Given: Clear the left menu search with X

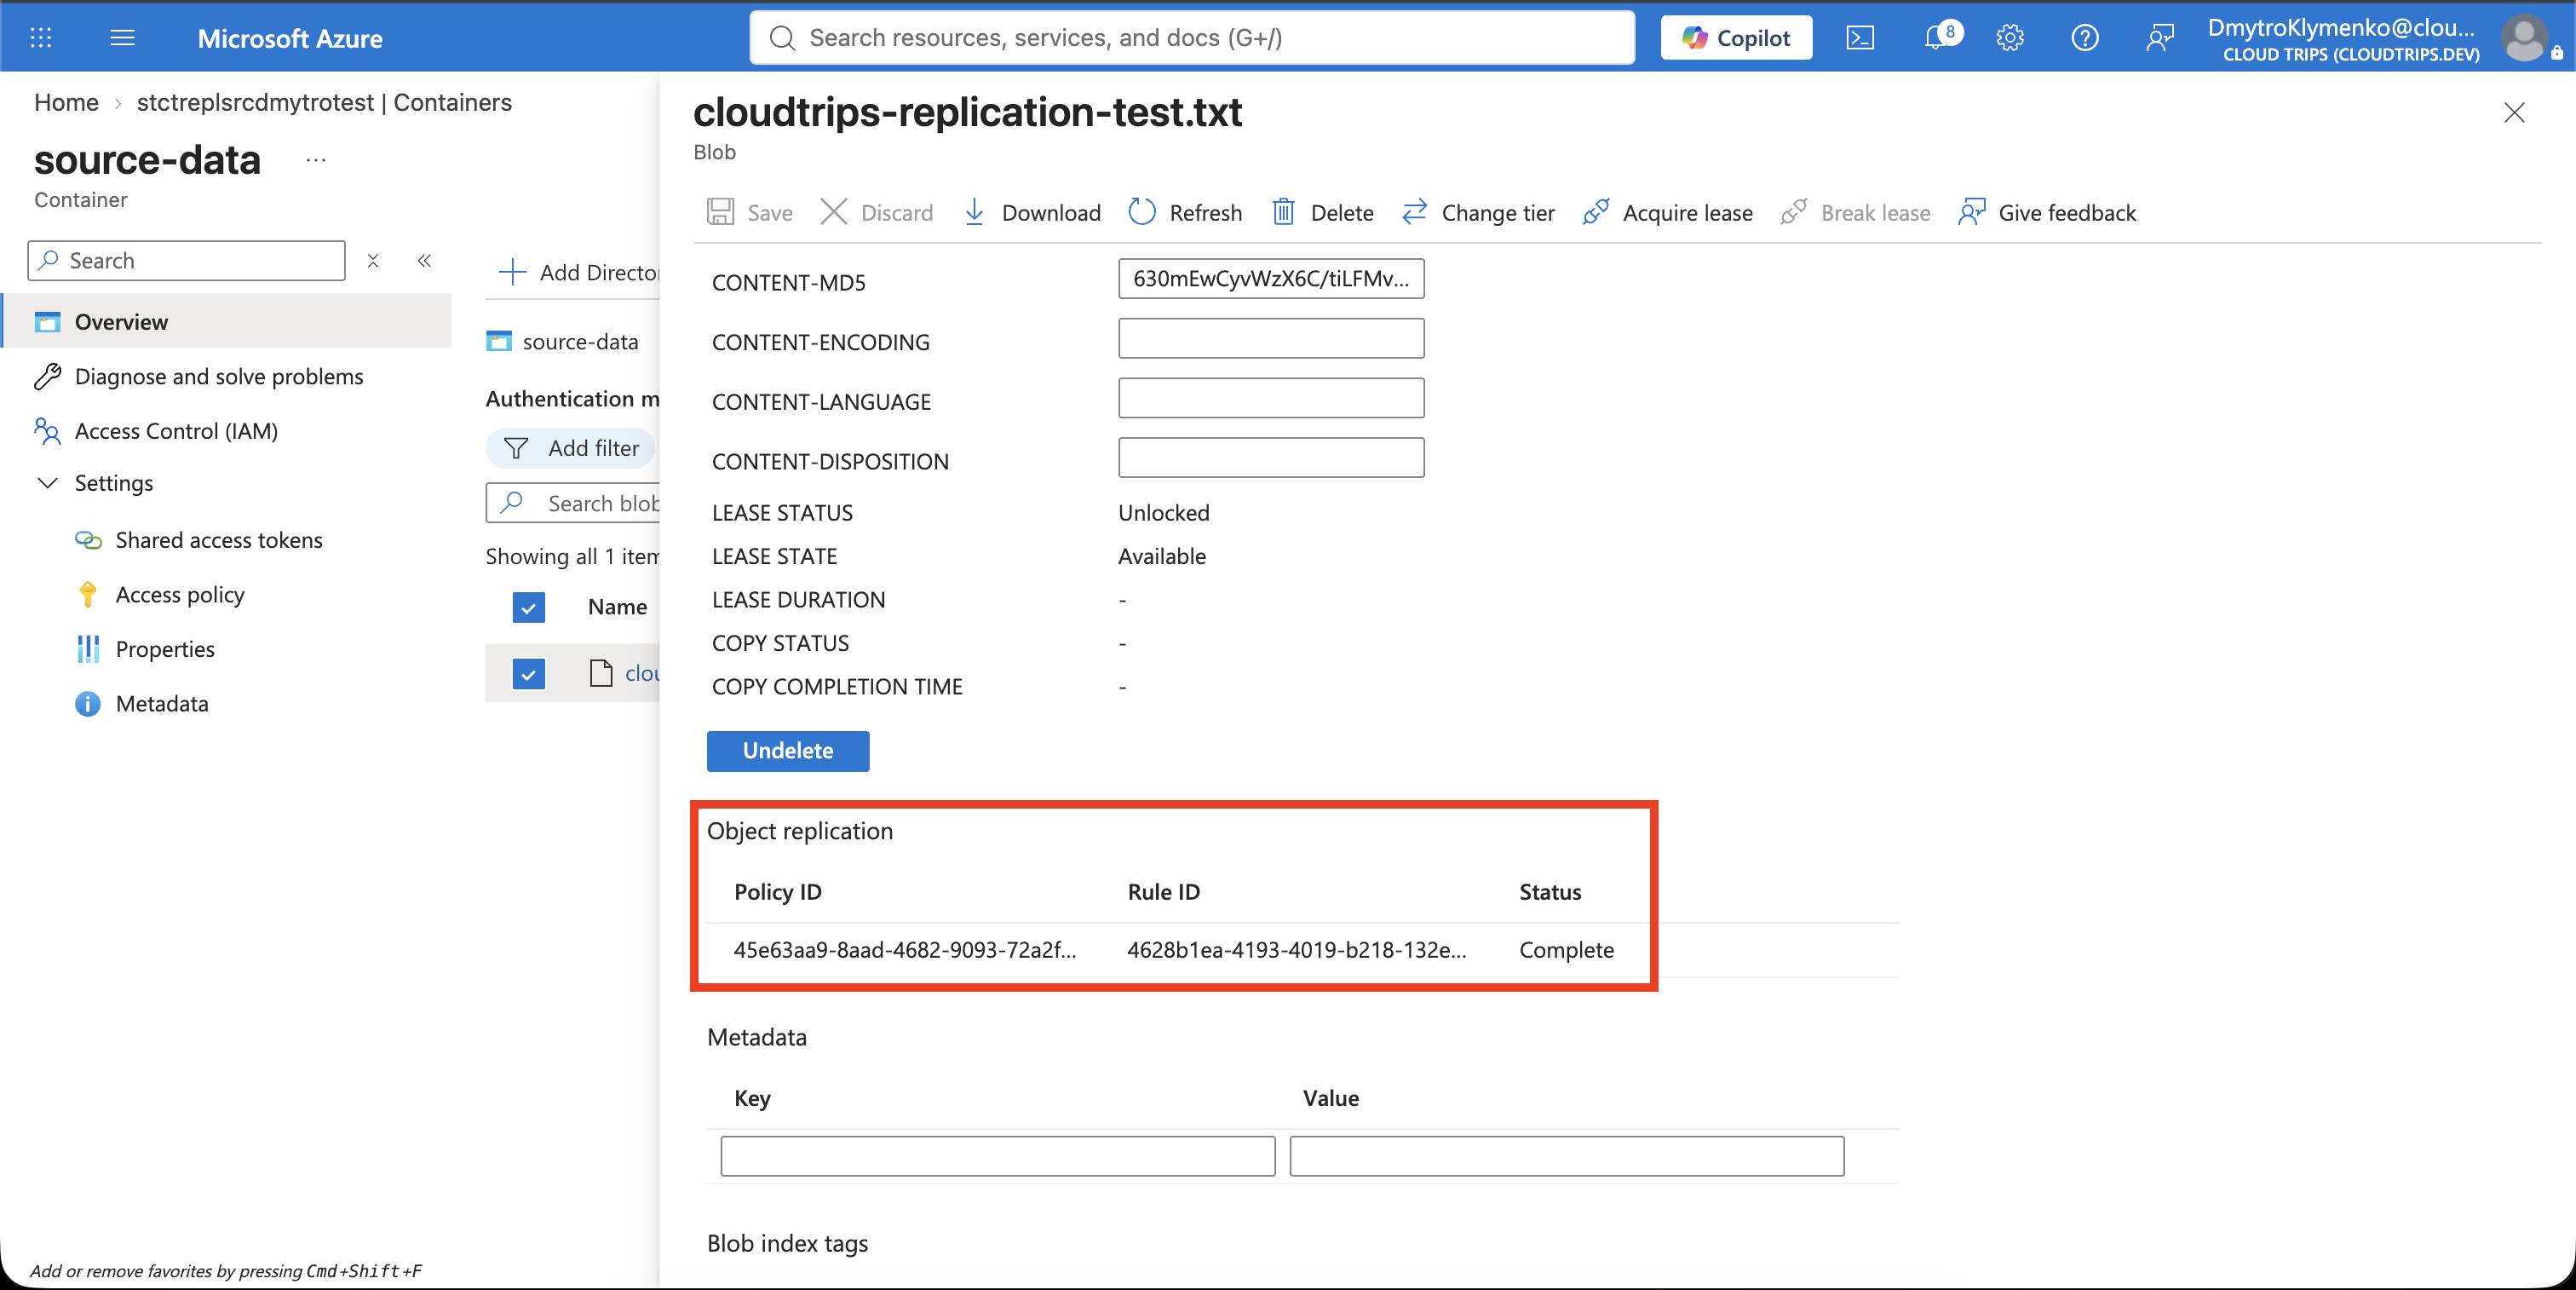Looking at the screenshot, I should (373, 260).
